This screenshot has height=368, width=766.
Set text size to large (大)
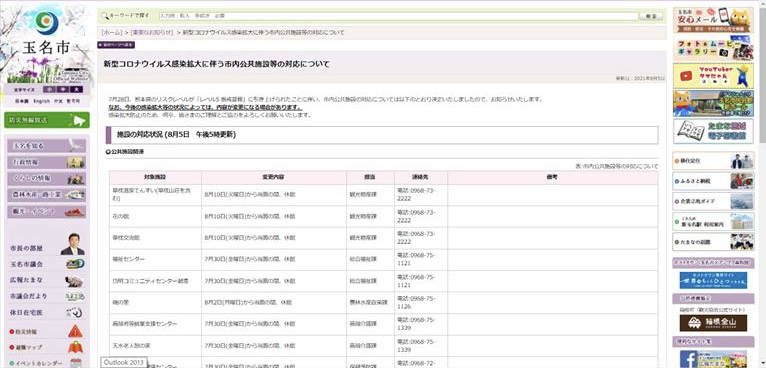pos(76,89)
